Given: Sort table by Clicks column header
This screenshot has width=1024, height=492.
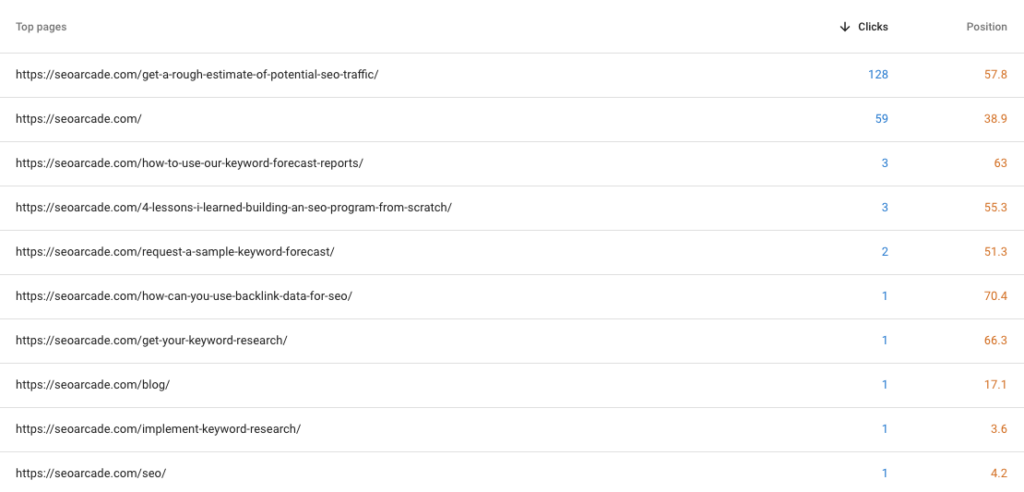Looking at the screenshot, I should 872,27.
